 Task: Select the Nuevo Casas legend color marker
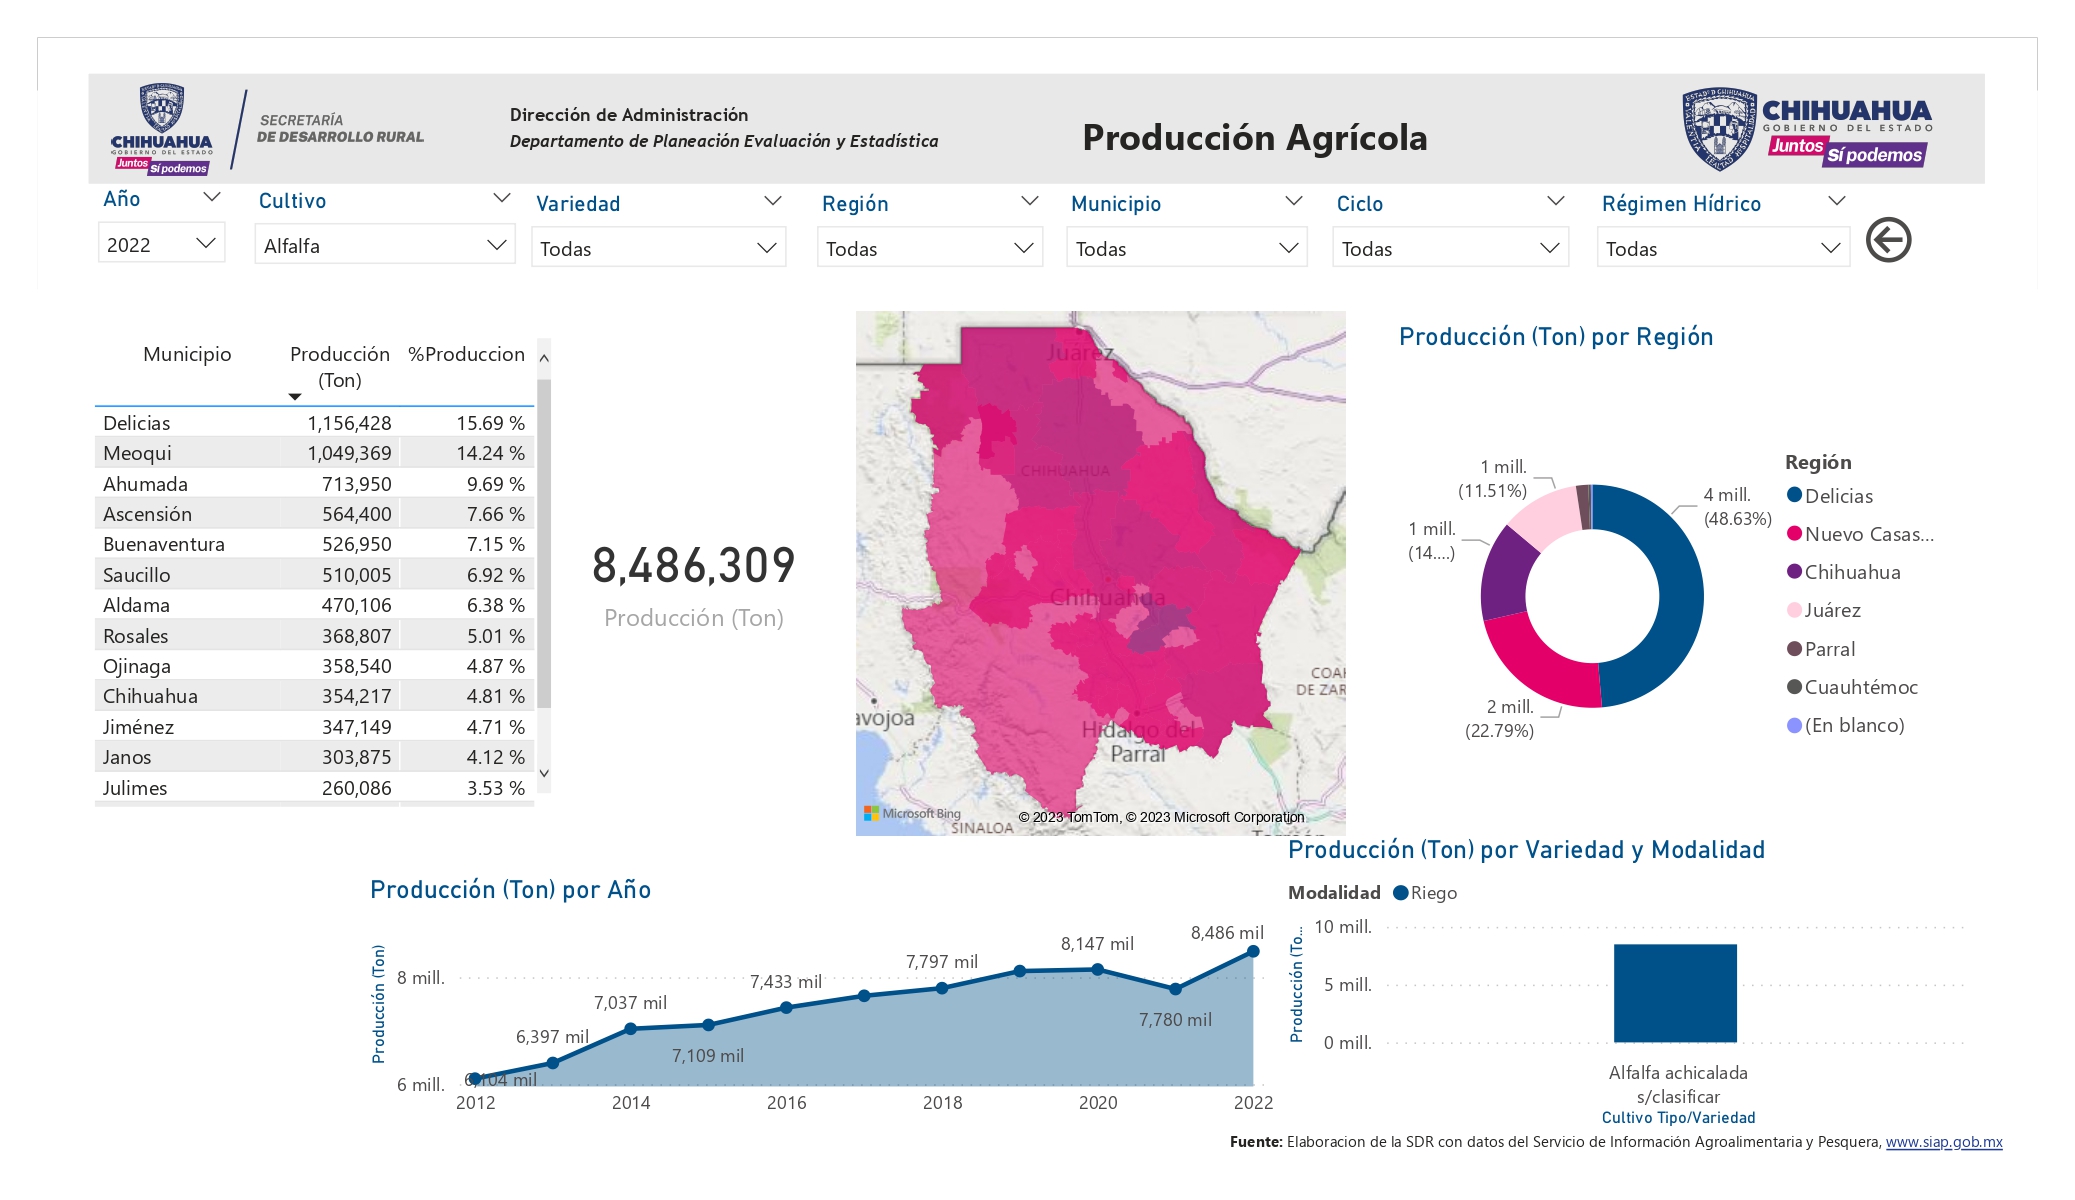tap(1794, 533)
